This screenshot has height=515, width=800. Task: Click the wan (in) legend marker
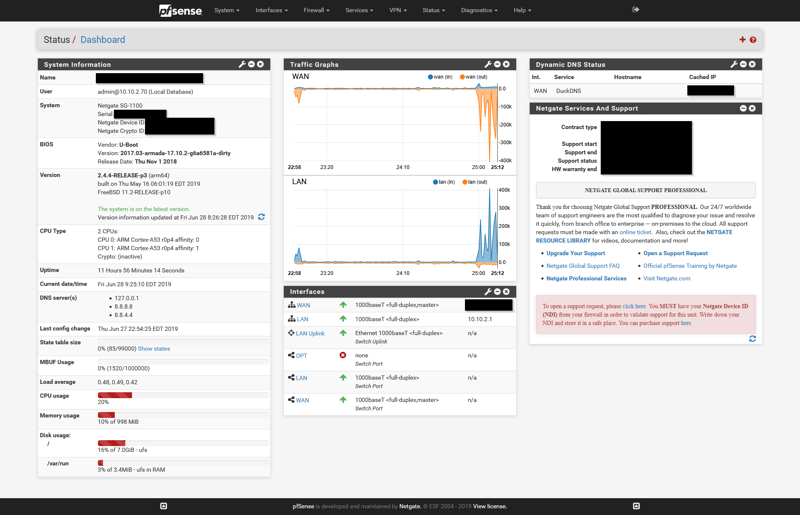tap(430, 77)
